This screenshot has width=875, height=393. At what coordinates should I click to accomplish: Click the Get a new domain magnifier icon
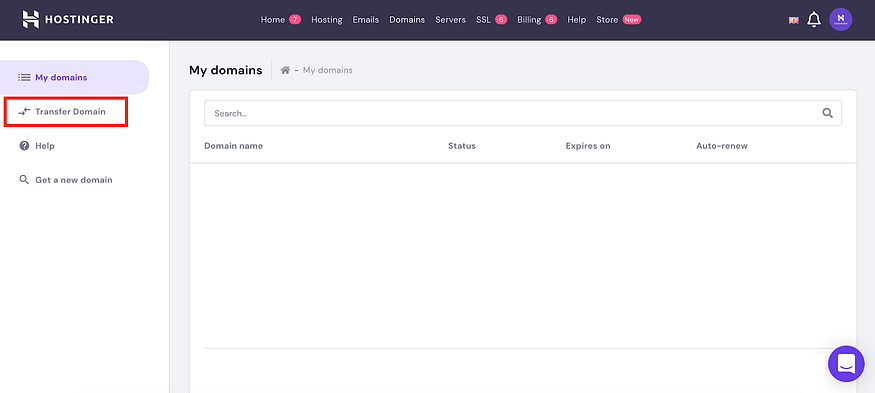[24, 180]
